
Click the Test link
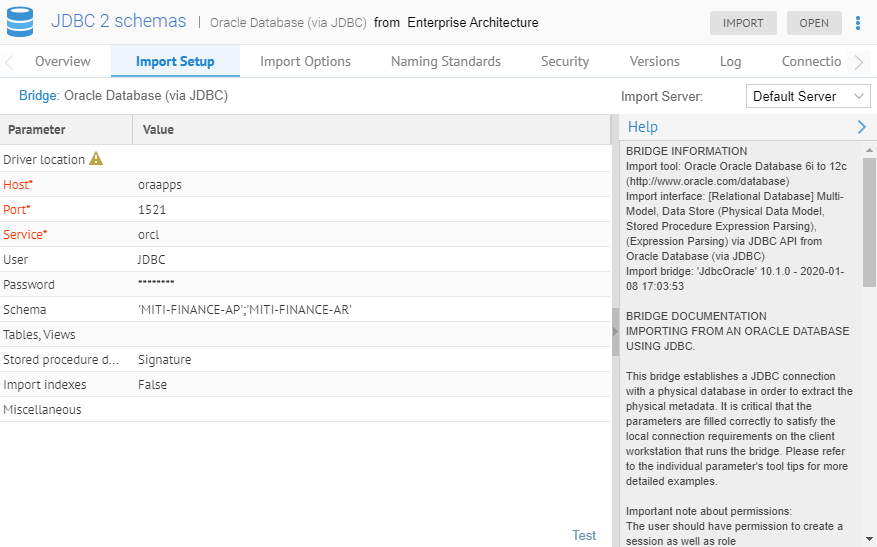pyautogui.click(x=584, y=535)
